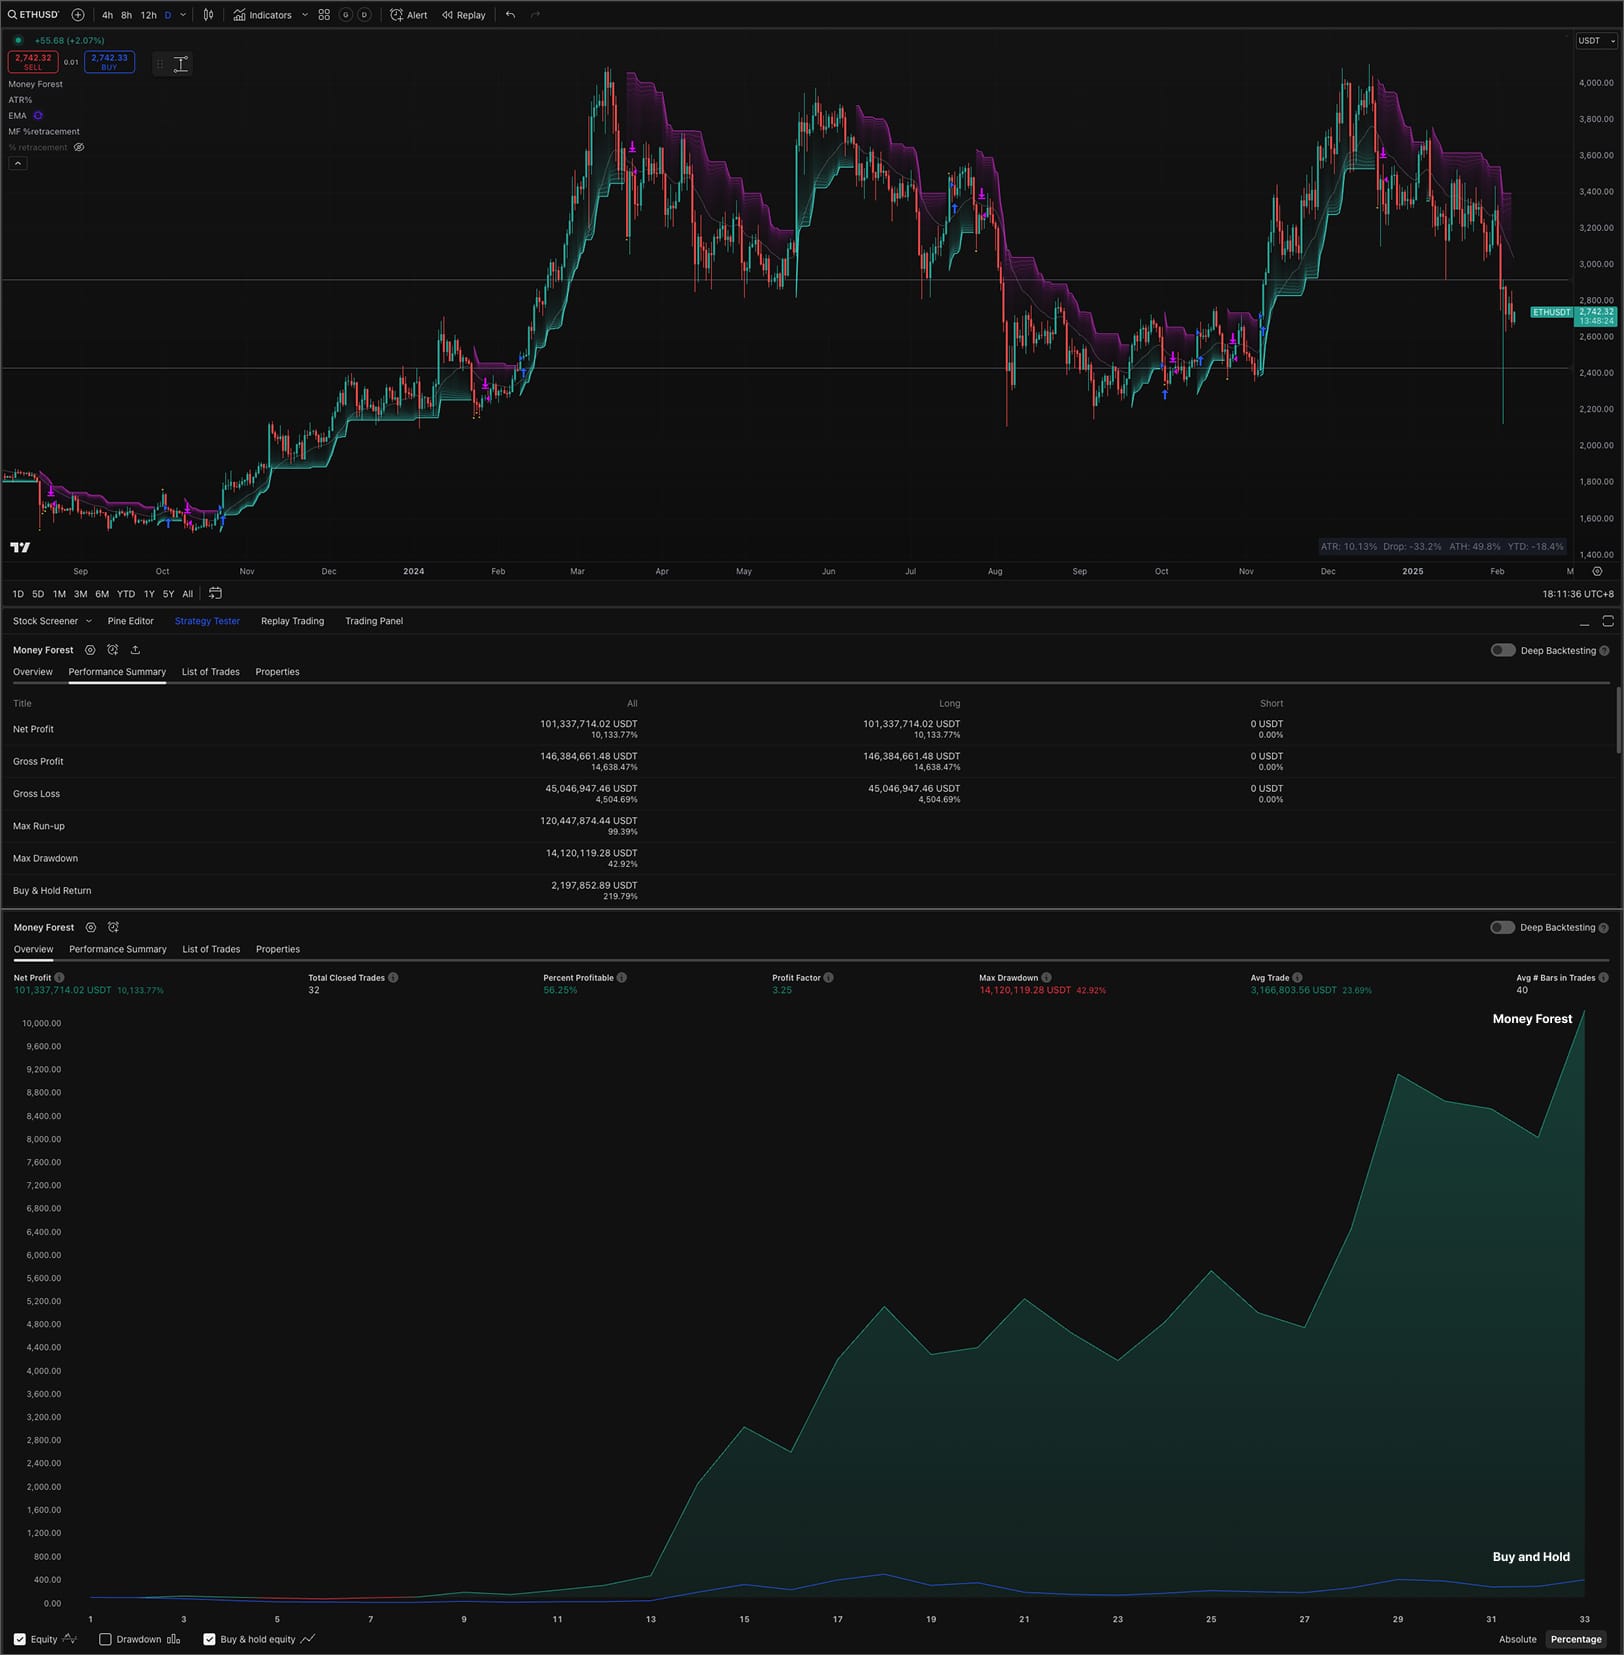Switch to the Pine Editor tab

(x=130, y=621)
